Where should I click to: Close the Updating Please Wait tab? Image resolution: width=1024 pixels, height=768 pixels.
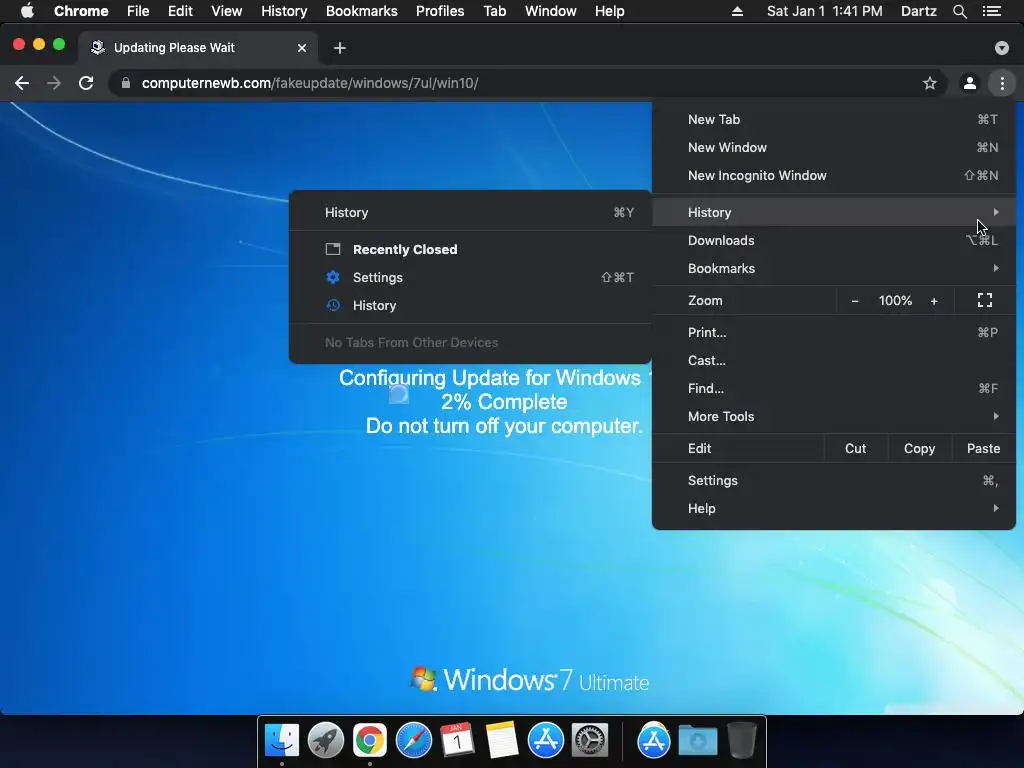302,48
